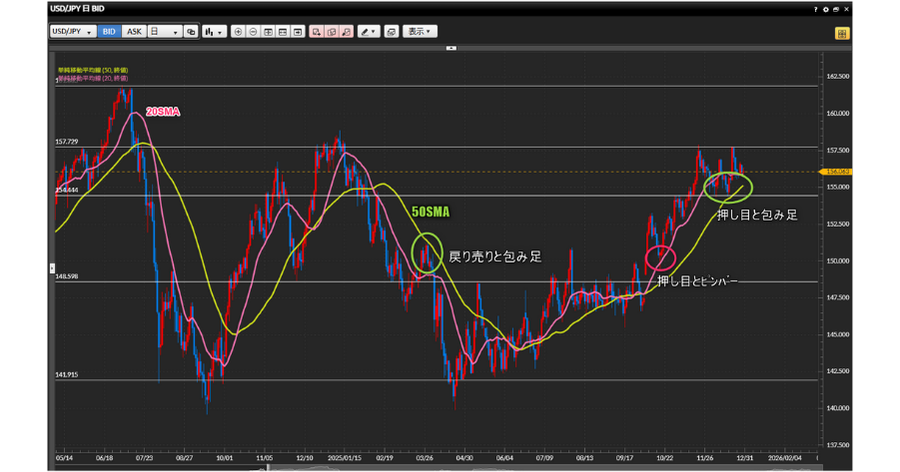Open the USD/JPY currency pair dropdown
The height and width of the screenshot is (472, 900).
tap(73, 32)
